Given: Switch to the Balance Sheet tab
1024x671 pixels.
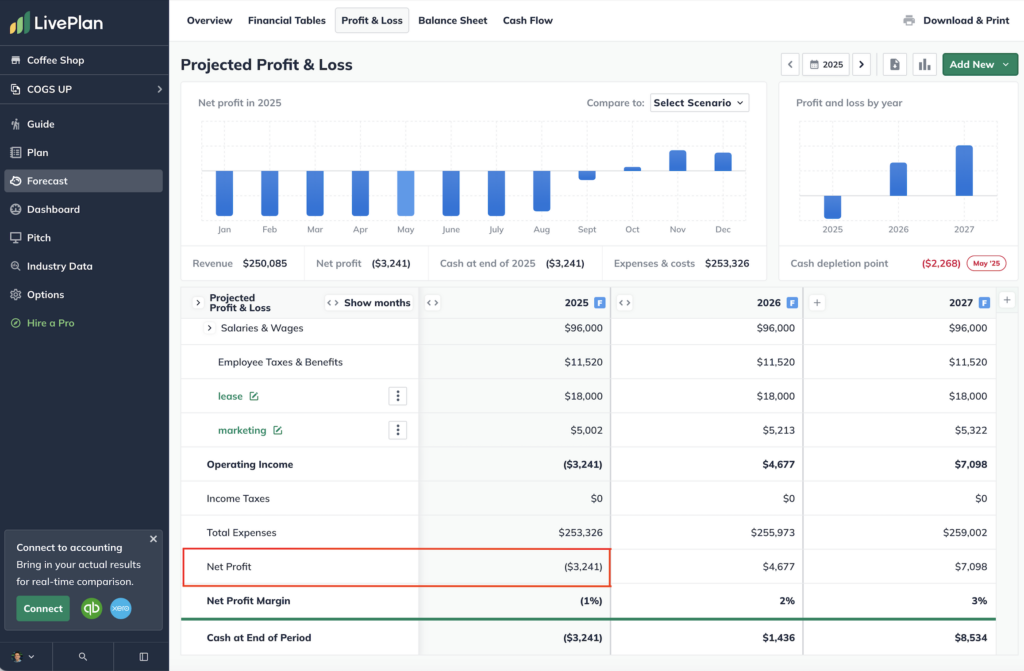Looking at the screenshot, I should [x=452, y=20].
